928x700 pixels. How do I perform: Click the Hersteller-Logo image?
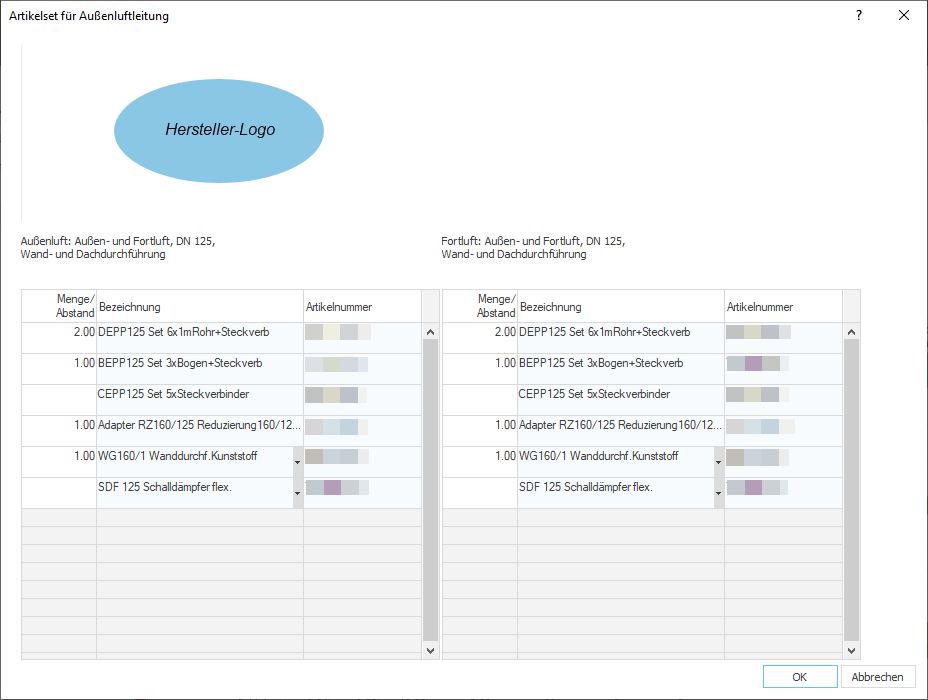click(219, 131)
